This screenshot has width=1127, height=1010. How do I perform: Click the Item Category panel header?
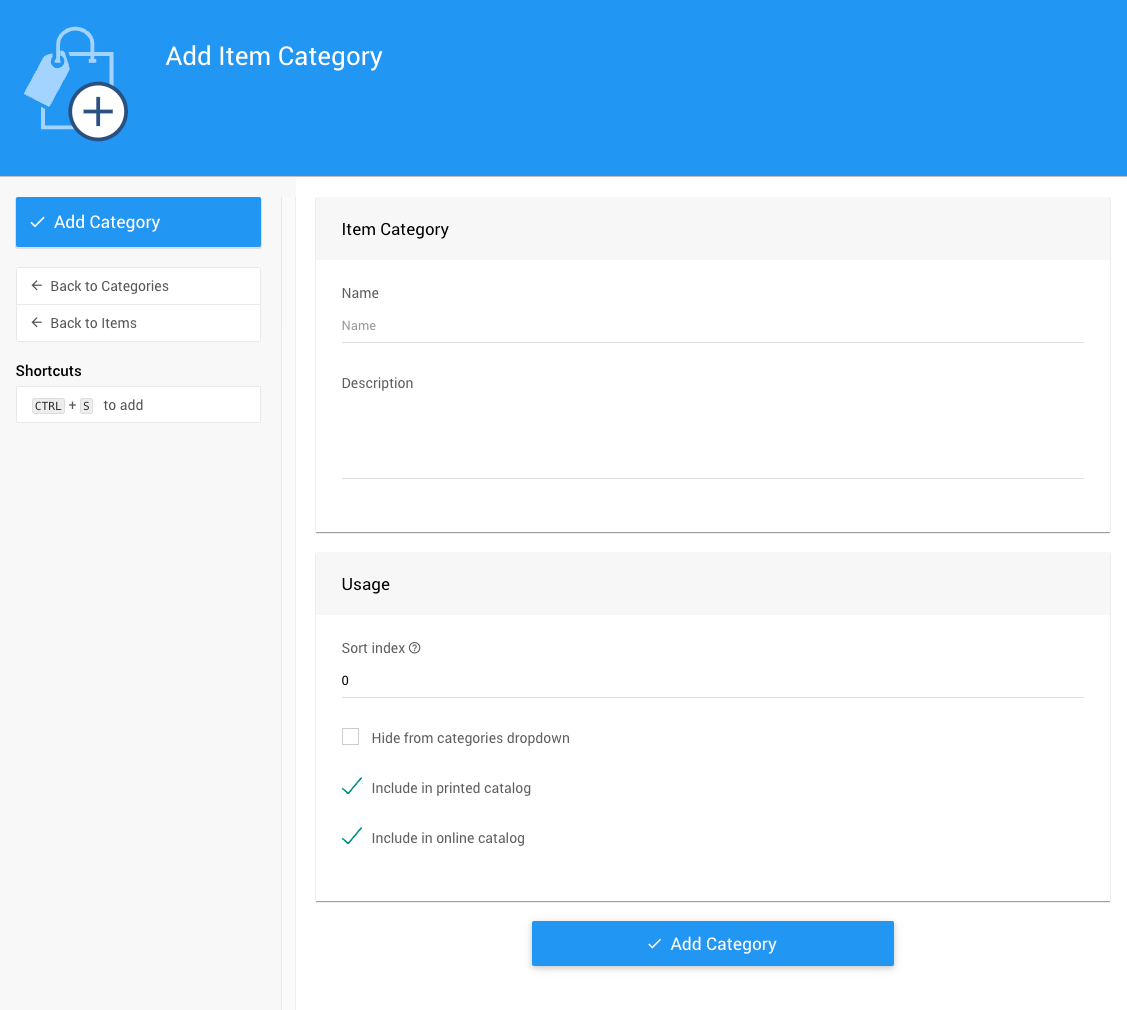click(712, 229)
